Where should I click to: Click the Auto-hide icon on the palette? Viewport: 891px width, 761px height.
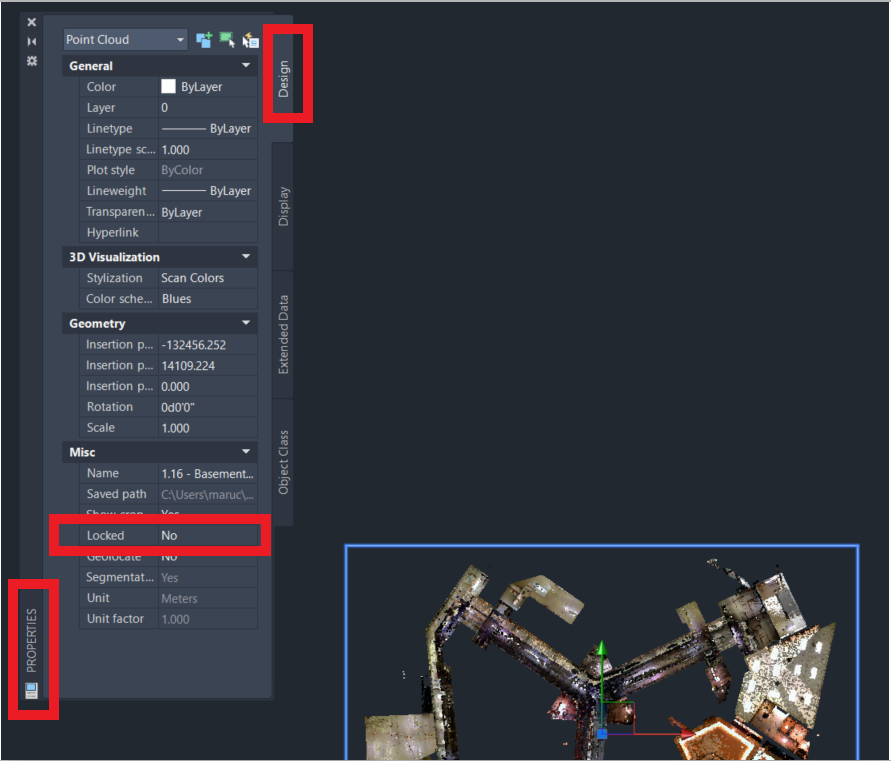[31, 41]
